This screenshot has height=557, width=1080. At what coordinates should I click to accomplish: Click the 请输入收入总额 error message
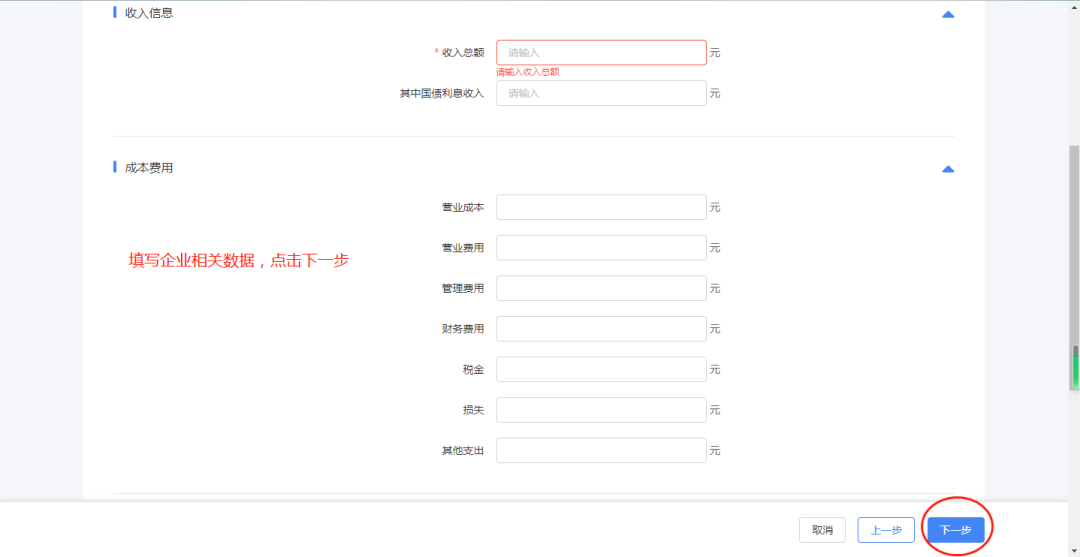point(528,72)
